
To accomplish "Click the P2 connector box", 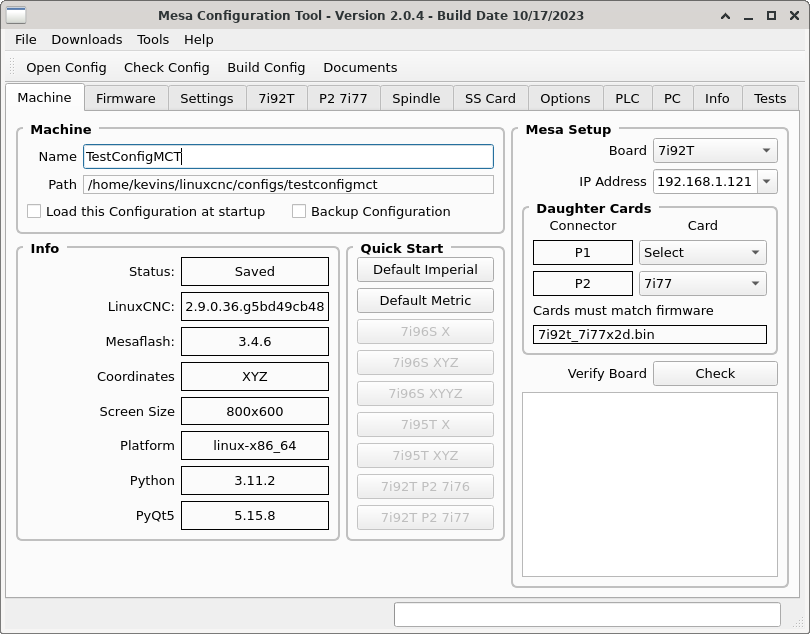I will click(583, 284).
